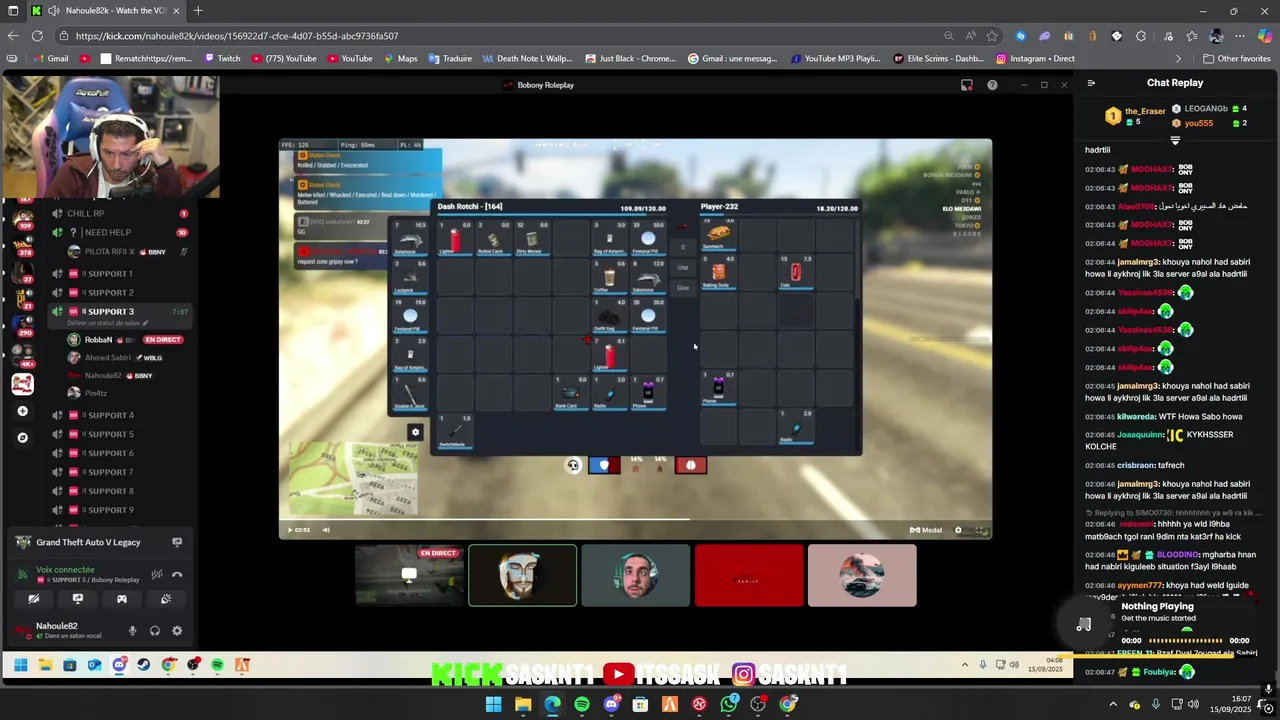Toggle the Discord camera button
Screen dimensions: 1280x720
33,599
